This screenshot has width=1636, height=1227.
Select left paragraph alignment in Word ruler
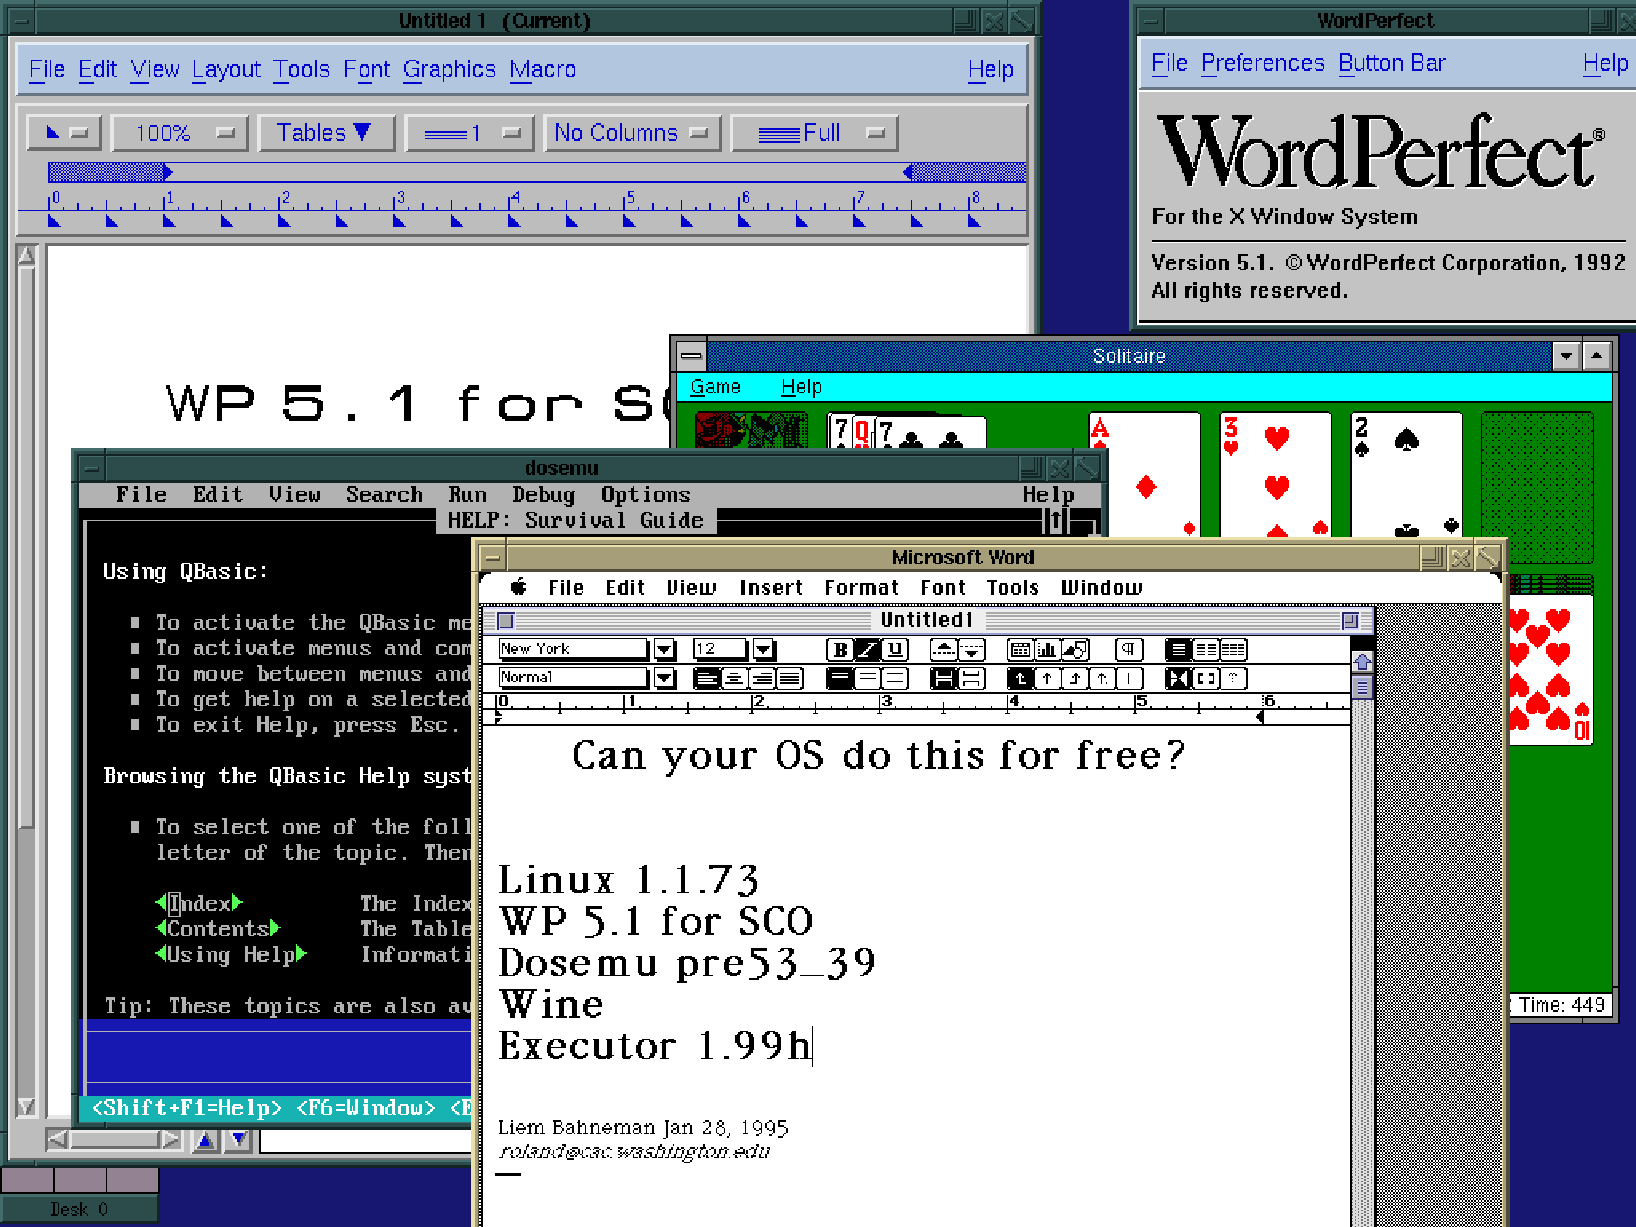coord(706,679)
